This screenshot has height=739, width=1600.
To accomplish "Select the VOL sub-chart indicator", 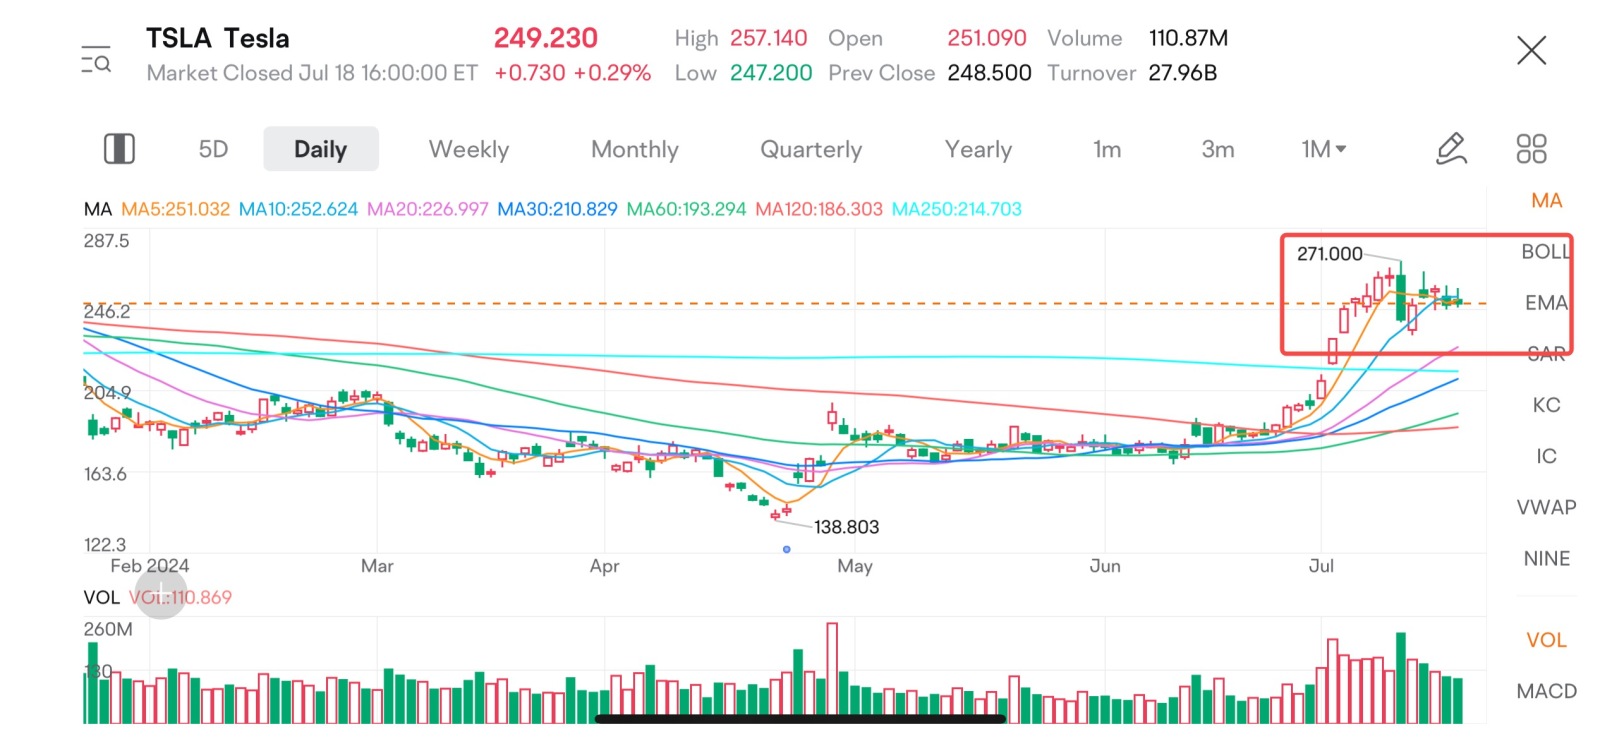I will [x=1546, y=640].
